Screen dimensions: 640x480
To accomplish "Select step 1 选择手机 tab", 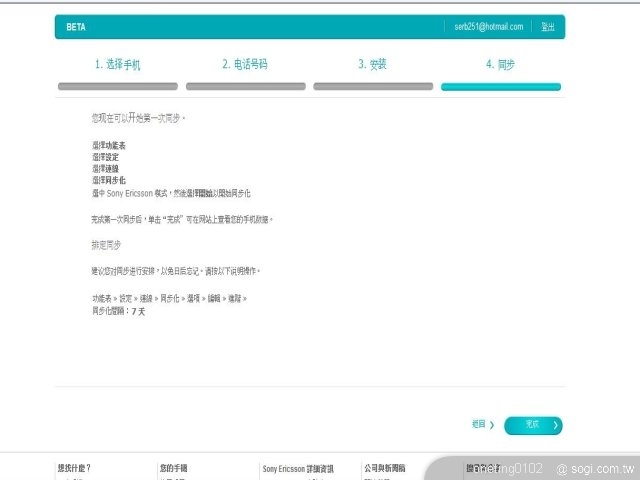I will coord(118,64).
